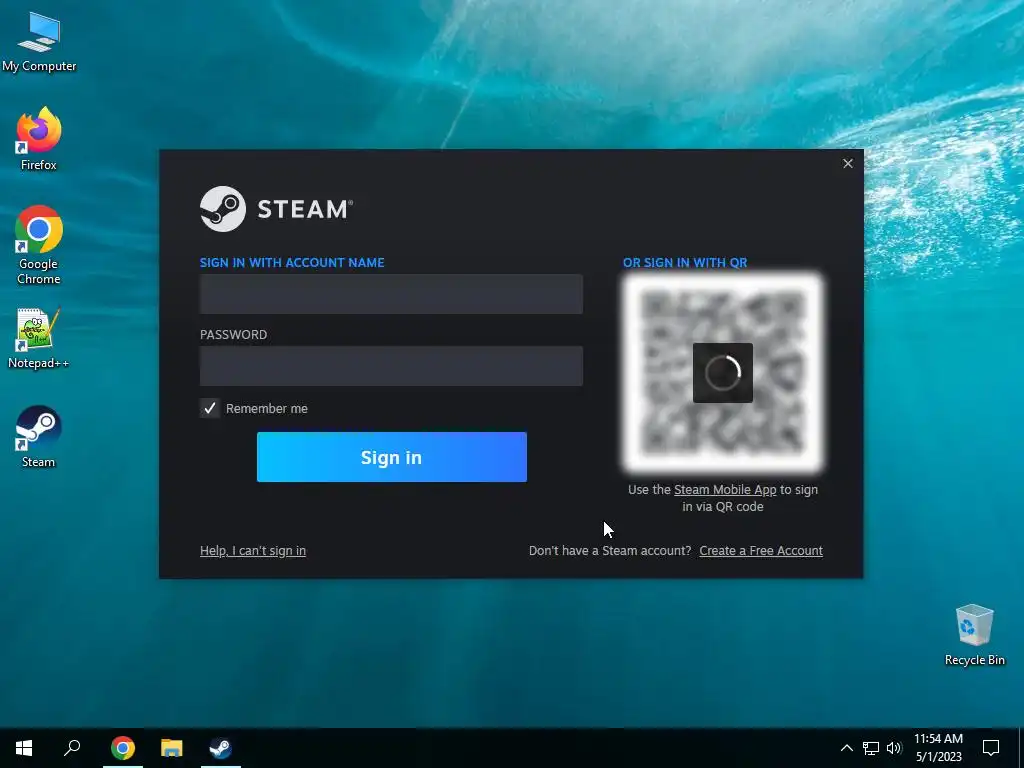Open Notepad++ desktop shortcut

coord(38,338)
